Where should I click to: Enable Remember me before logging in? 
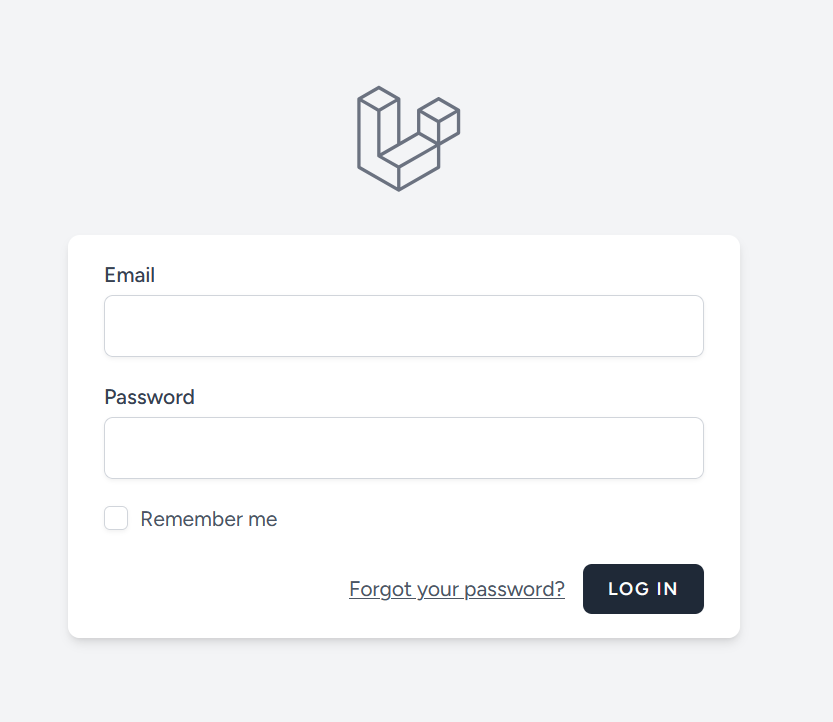pyautogui.click(x=116, y=518)
